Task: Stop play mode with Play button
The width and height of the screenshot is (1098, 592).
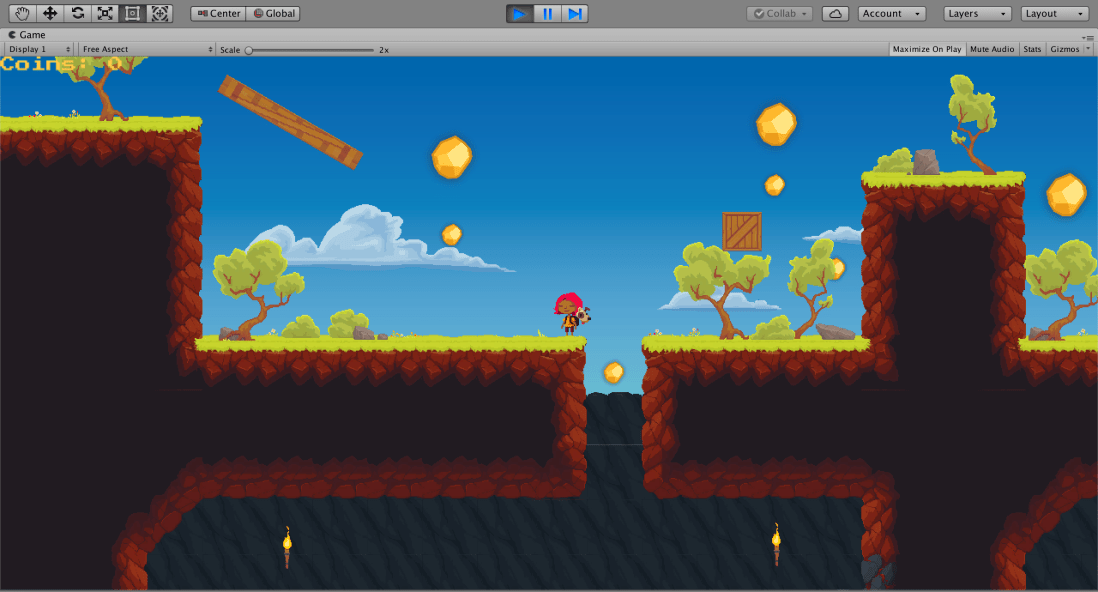Action: coord(519,14)
